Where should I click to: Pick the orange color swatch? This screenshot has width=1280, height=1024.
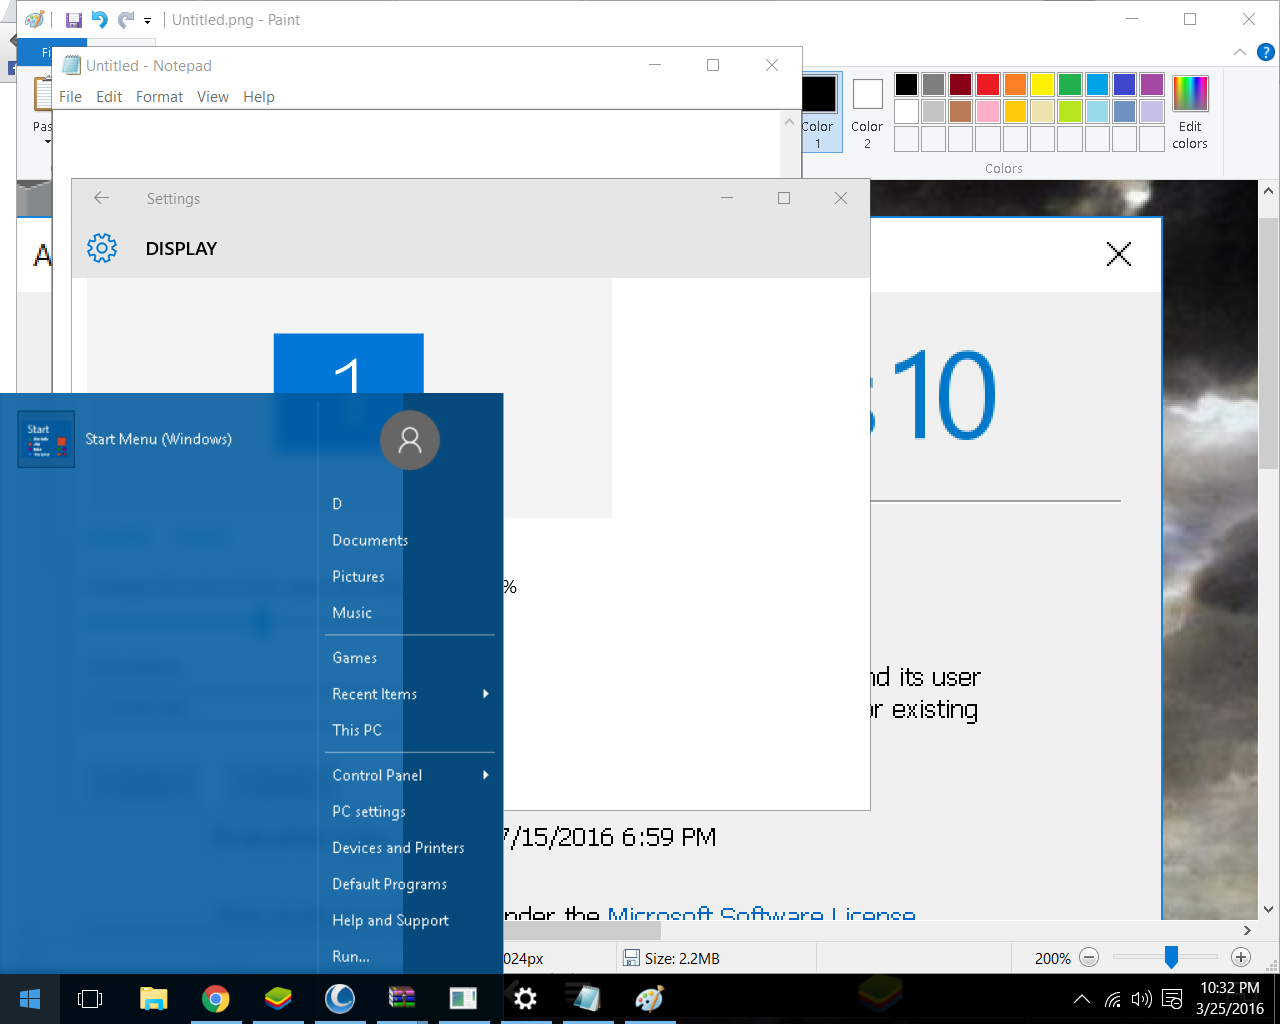(x=1015, y=84)
